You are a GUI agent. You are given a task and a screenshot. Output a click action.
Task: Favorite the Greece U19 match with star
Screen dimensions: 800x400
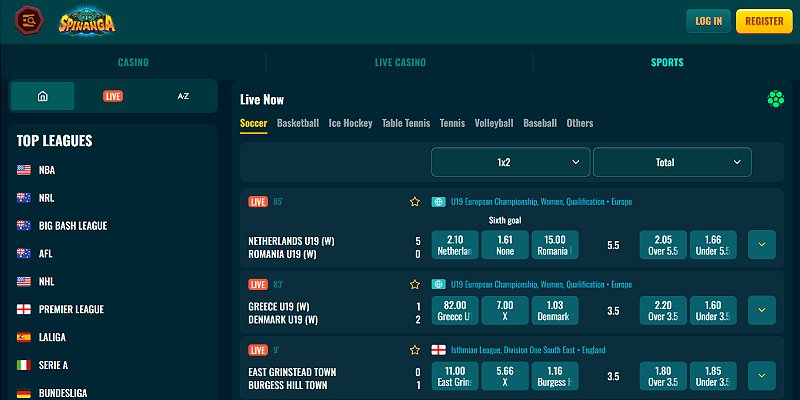click(415, 285)
